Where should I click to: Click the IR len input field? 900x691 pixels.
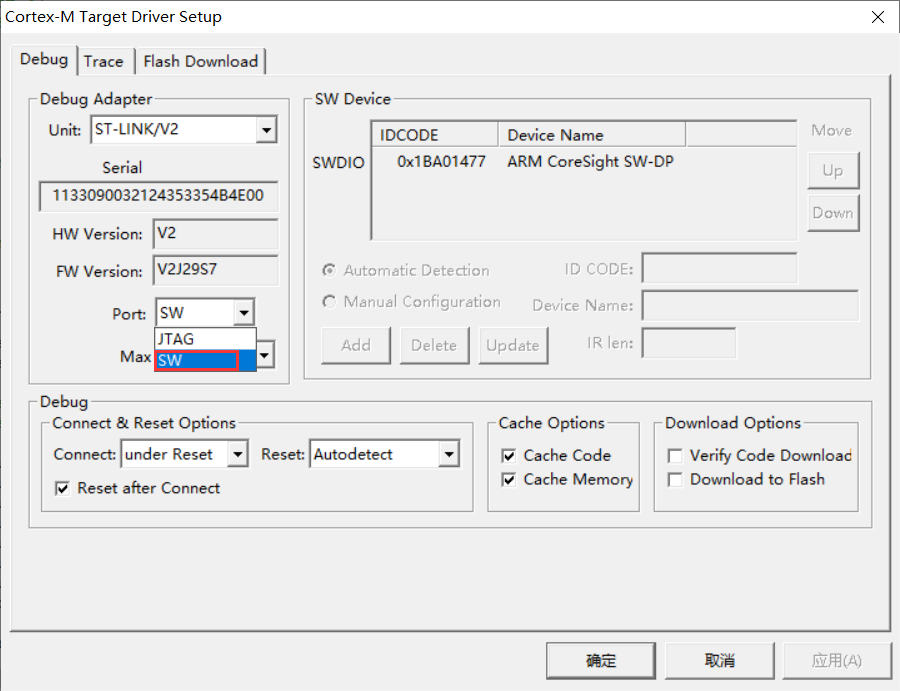pos(688,343)
